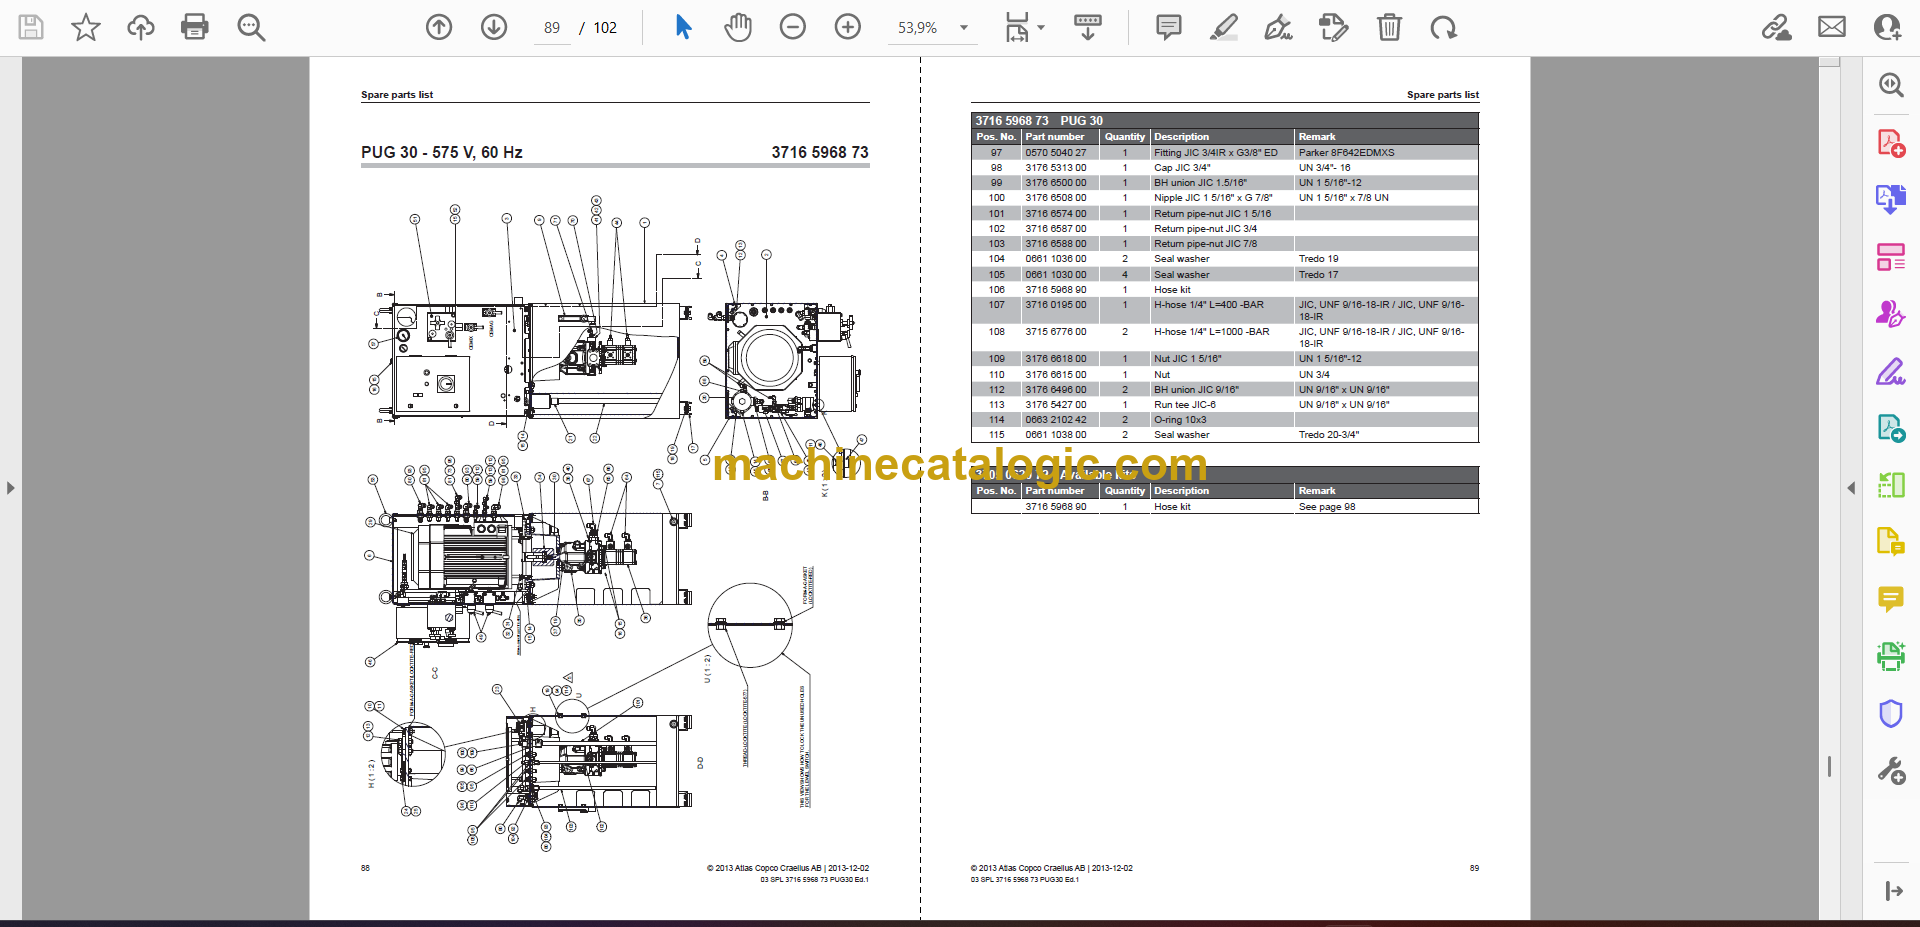
Task: Open the Fill & Sign tool
Action: pyautogui.click(x=1891, y=372)
